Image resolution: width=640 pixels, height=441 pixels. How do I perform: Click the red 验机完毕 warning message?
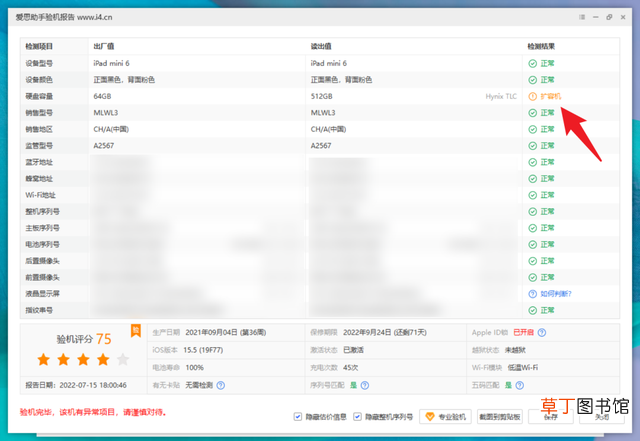93,412
